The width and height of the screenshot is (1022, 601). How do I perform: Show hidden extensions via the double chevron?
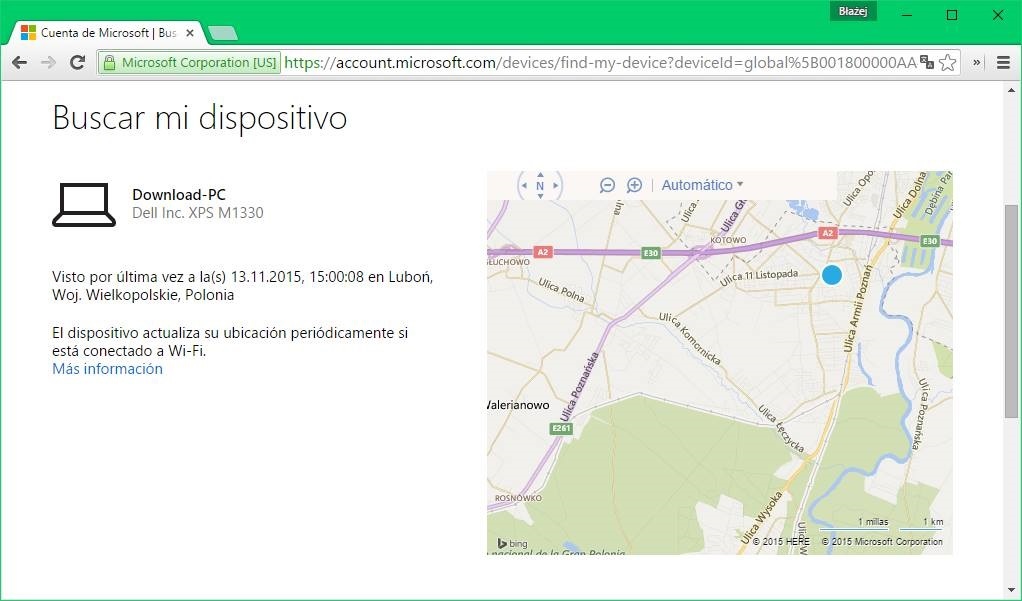click(x=976, y=63)
